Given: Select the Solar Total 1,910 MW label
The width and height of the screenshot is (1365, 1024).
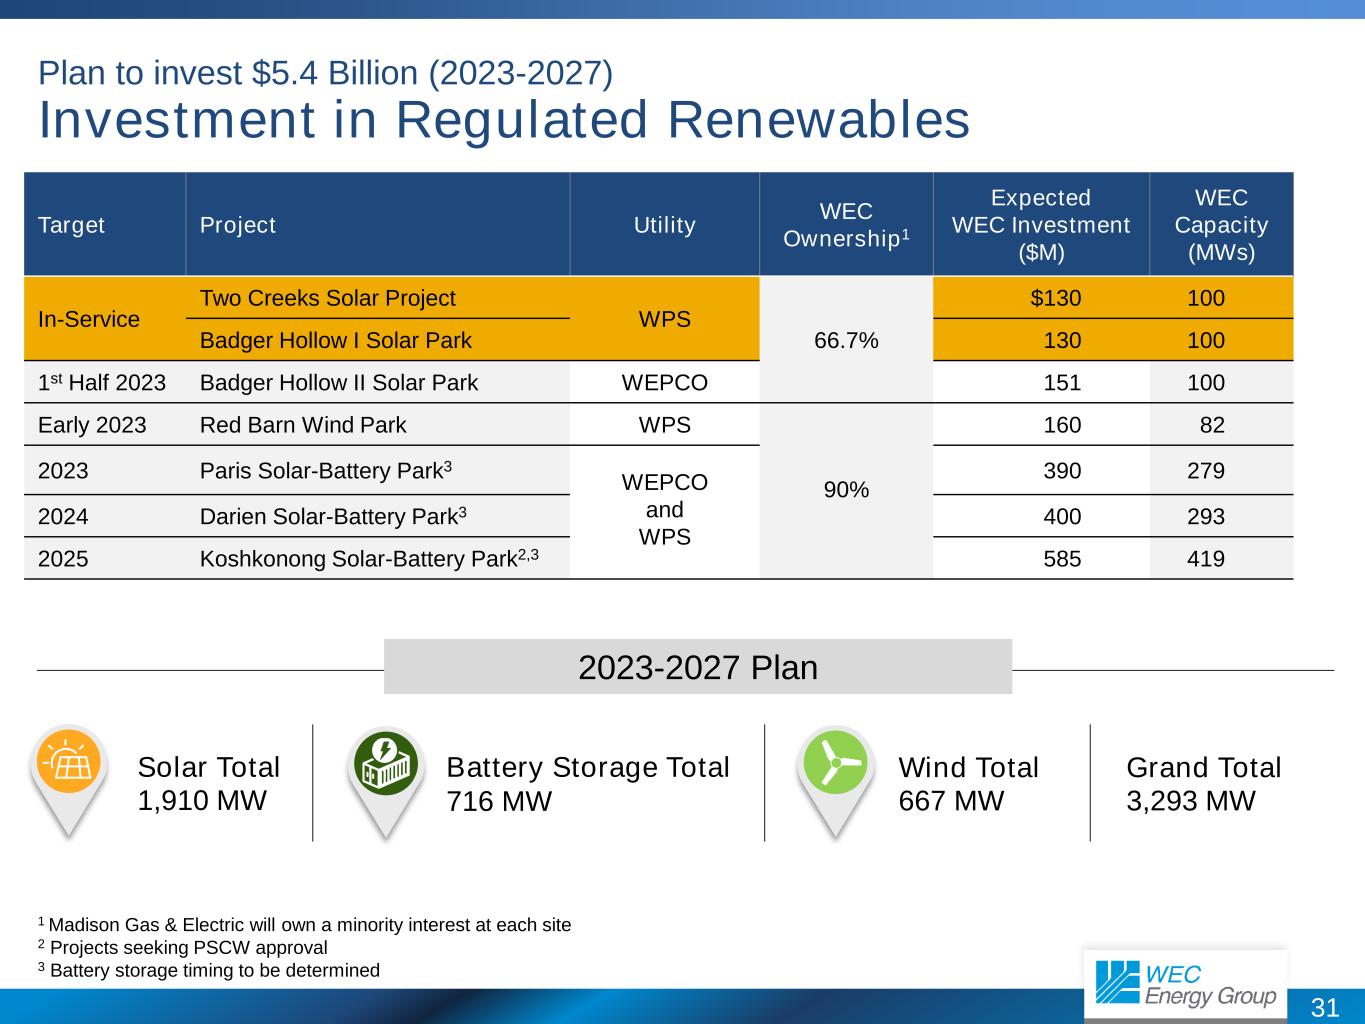Looking at the screenshot, I should click(208, 784).
